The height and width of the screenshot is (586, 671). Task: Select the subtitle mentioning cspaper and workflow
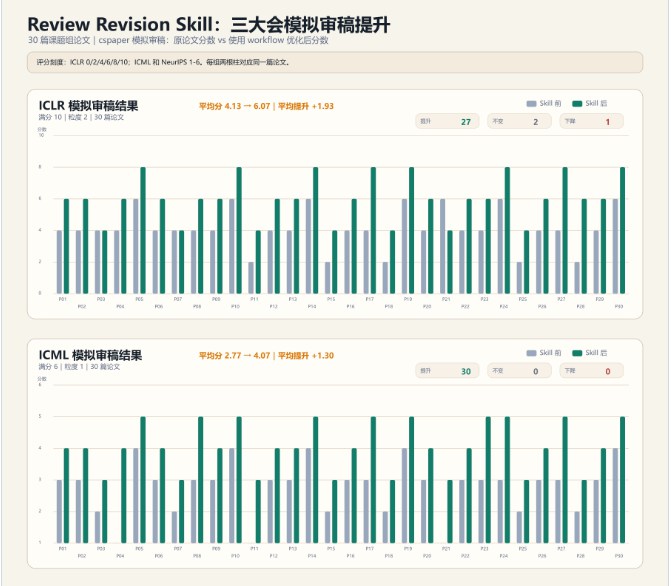(178, 40)
